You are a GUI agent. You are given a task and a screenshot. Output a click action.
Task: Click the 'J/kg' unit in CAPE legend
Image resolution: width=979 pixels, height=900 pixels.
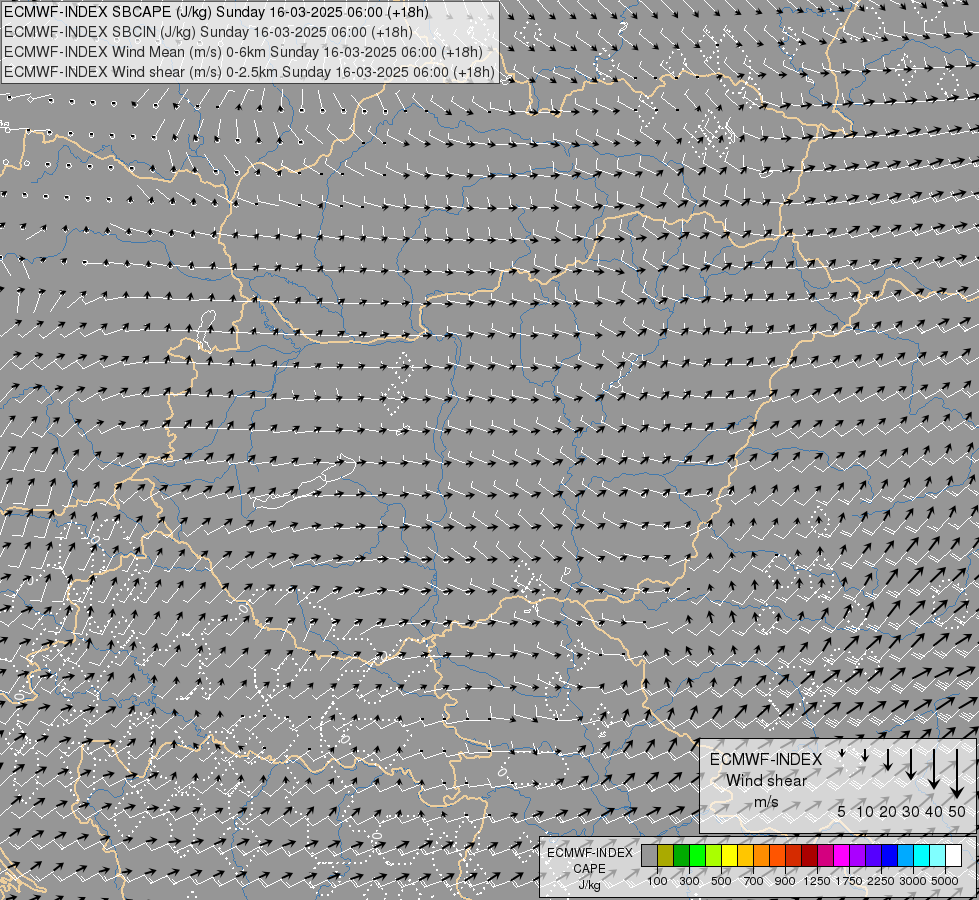(x=589, y=885)
